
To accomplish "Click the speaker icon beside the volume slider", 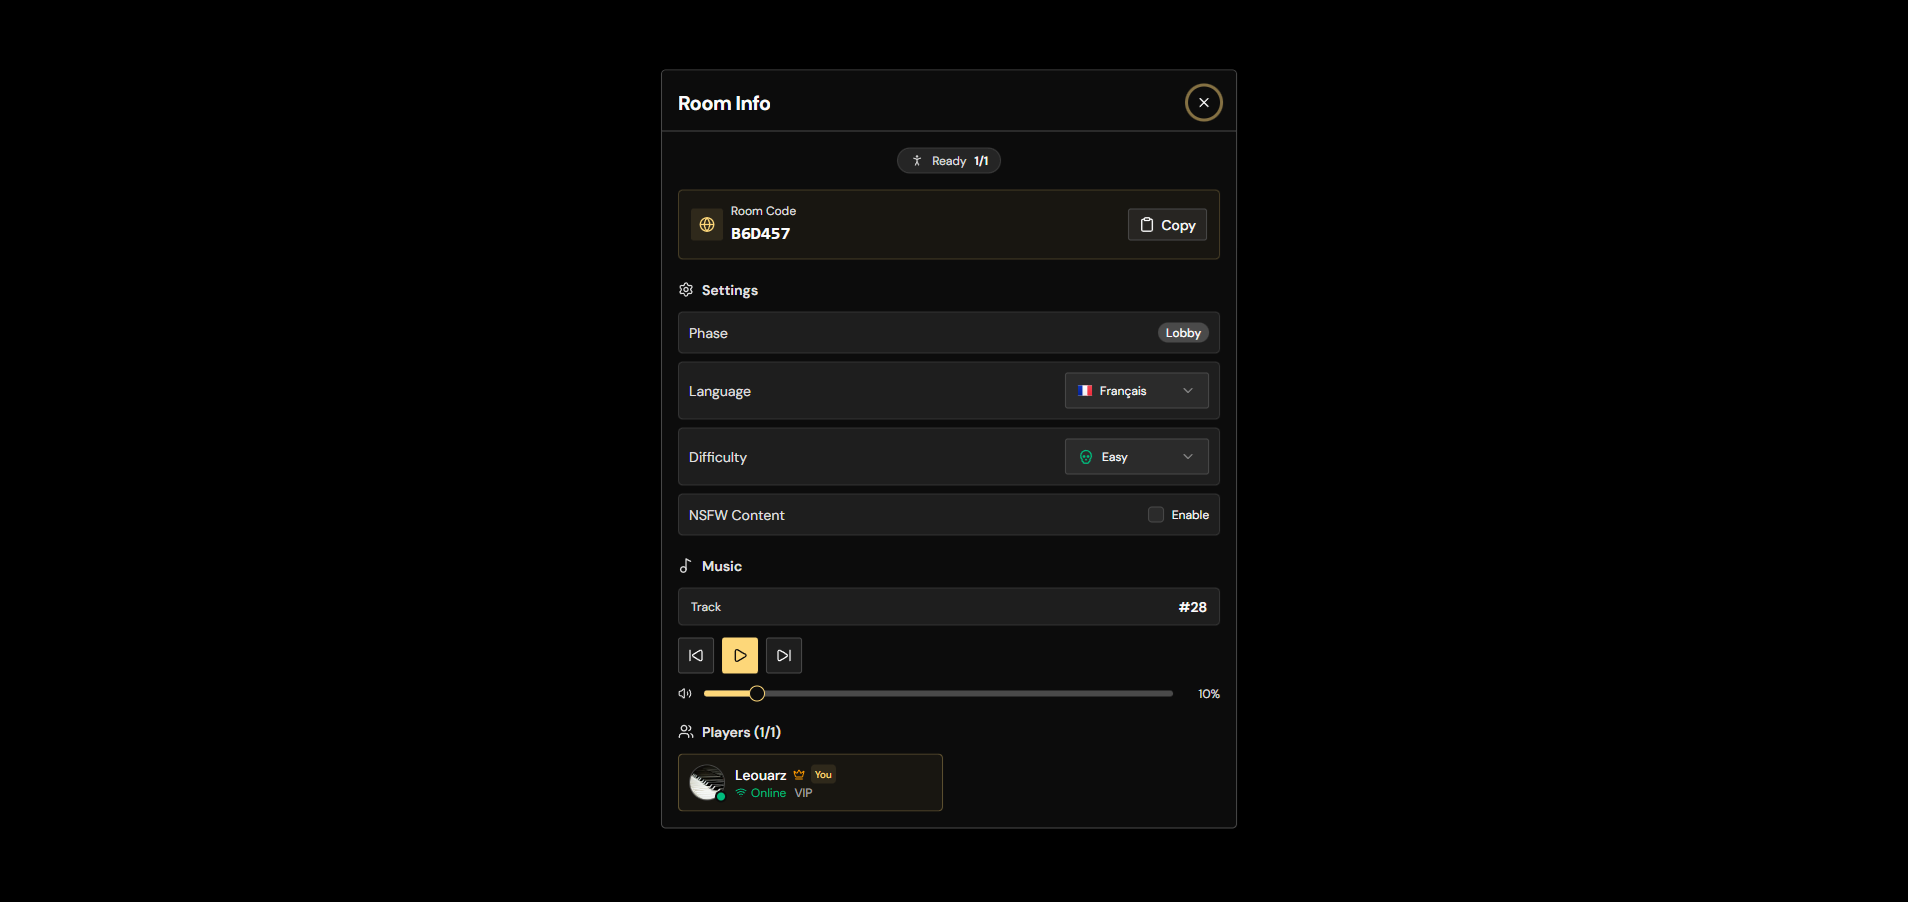I will 685,693.
